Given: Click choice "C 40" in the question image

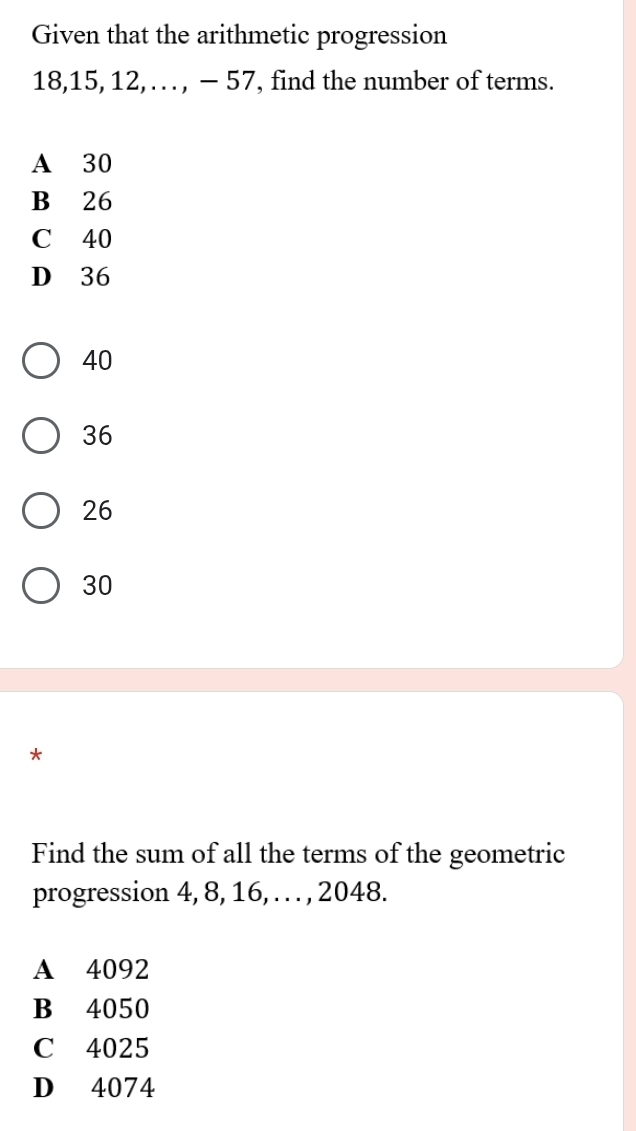Looking at the screenshot, I should (x=73, y=240).
